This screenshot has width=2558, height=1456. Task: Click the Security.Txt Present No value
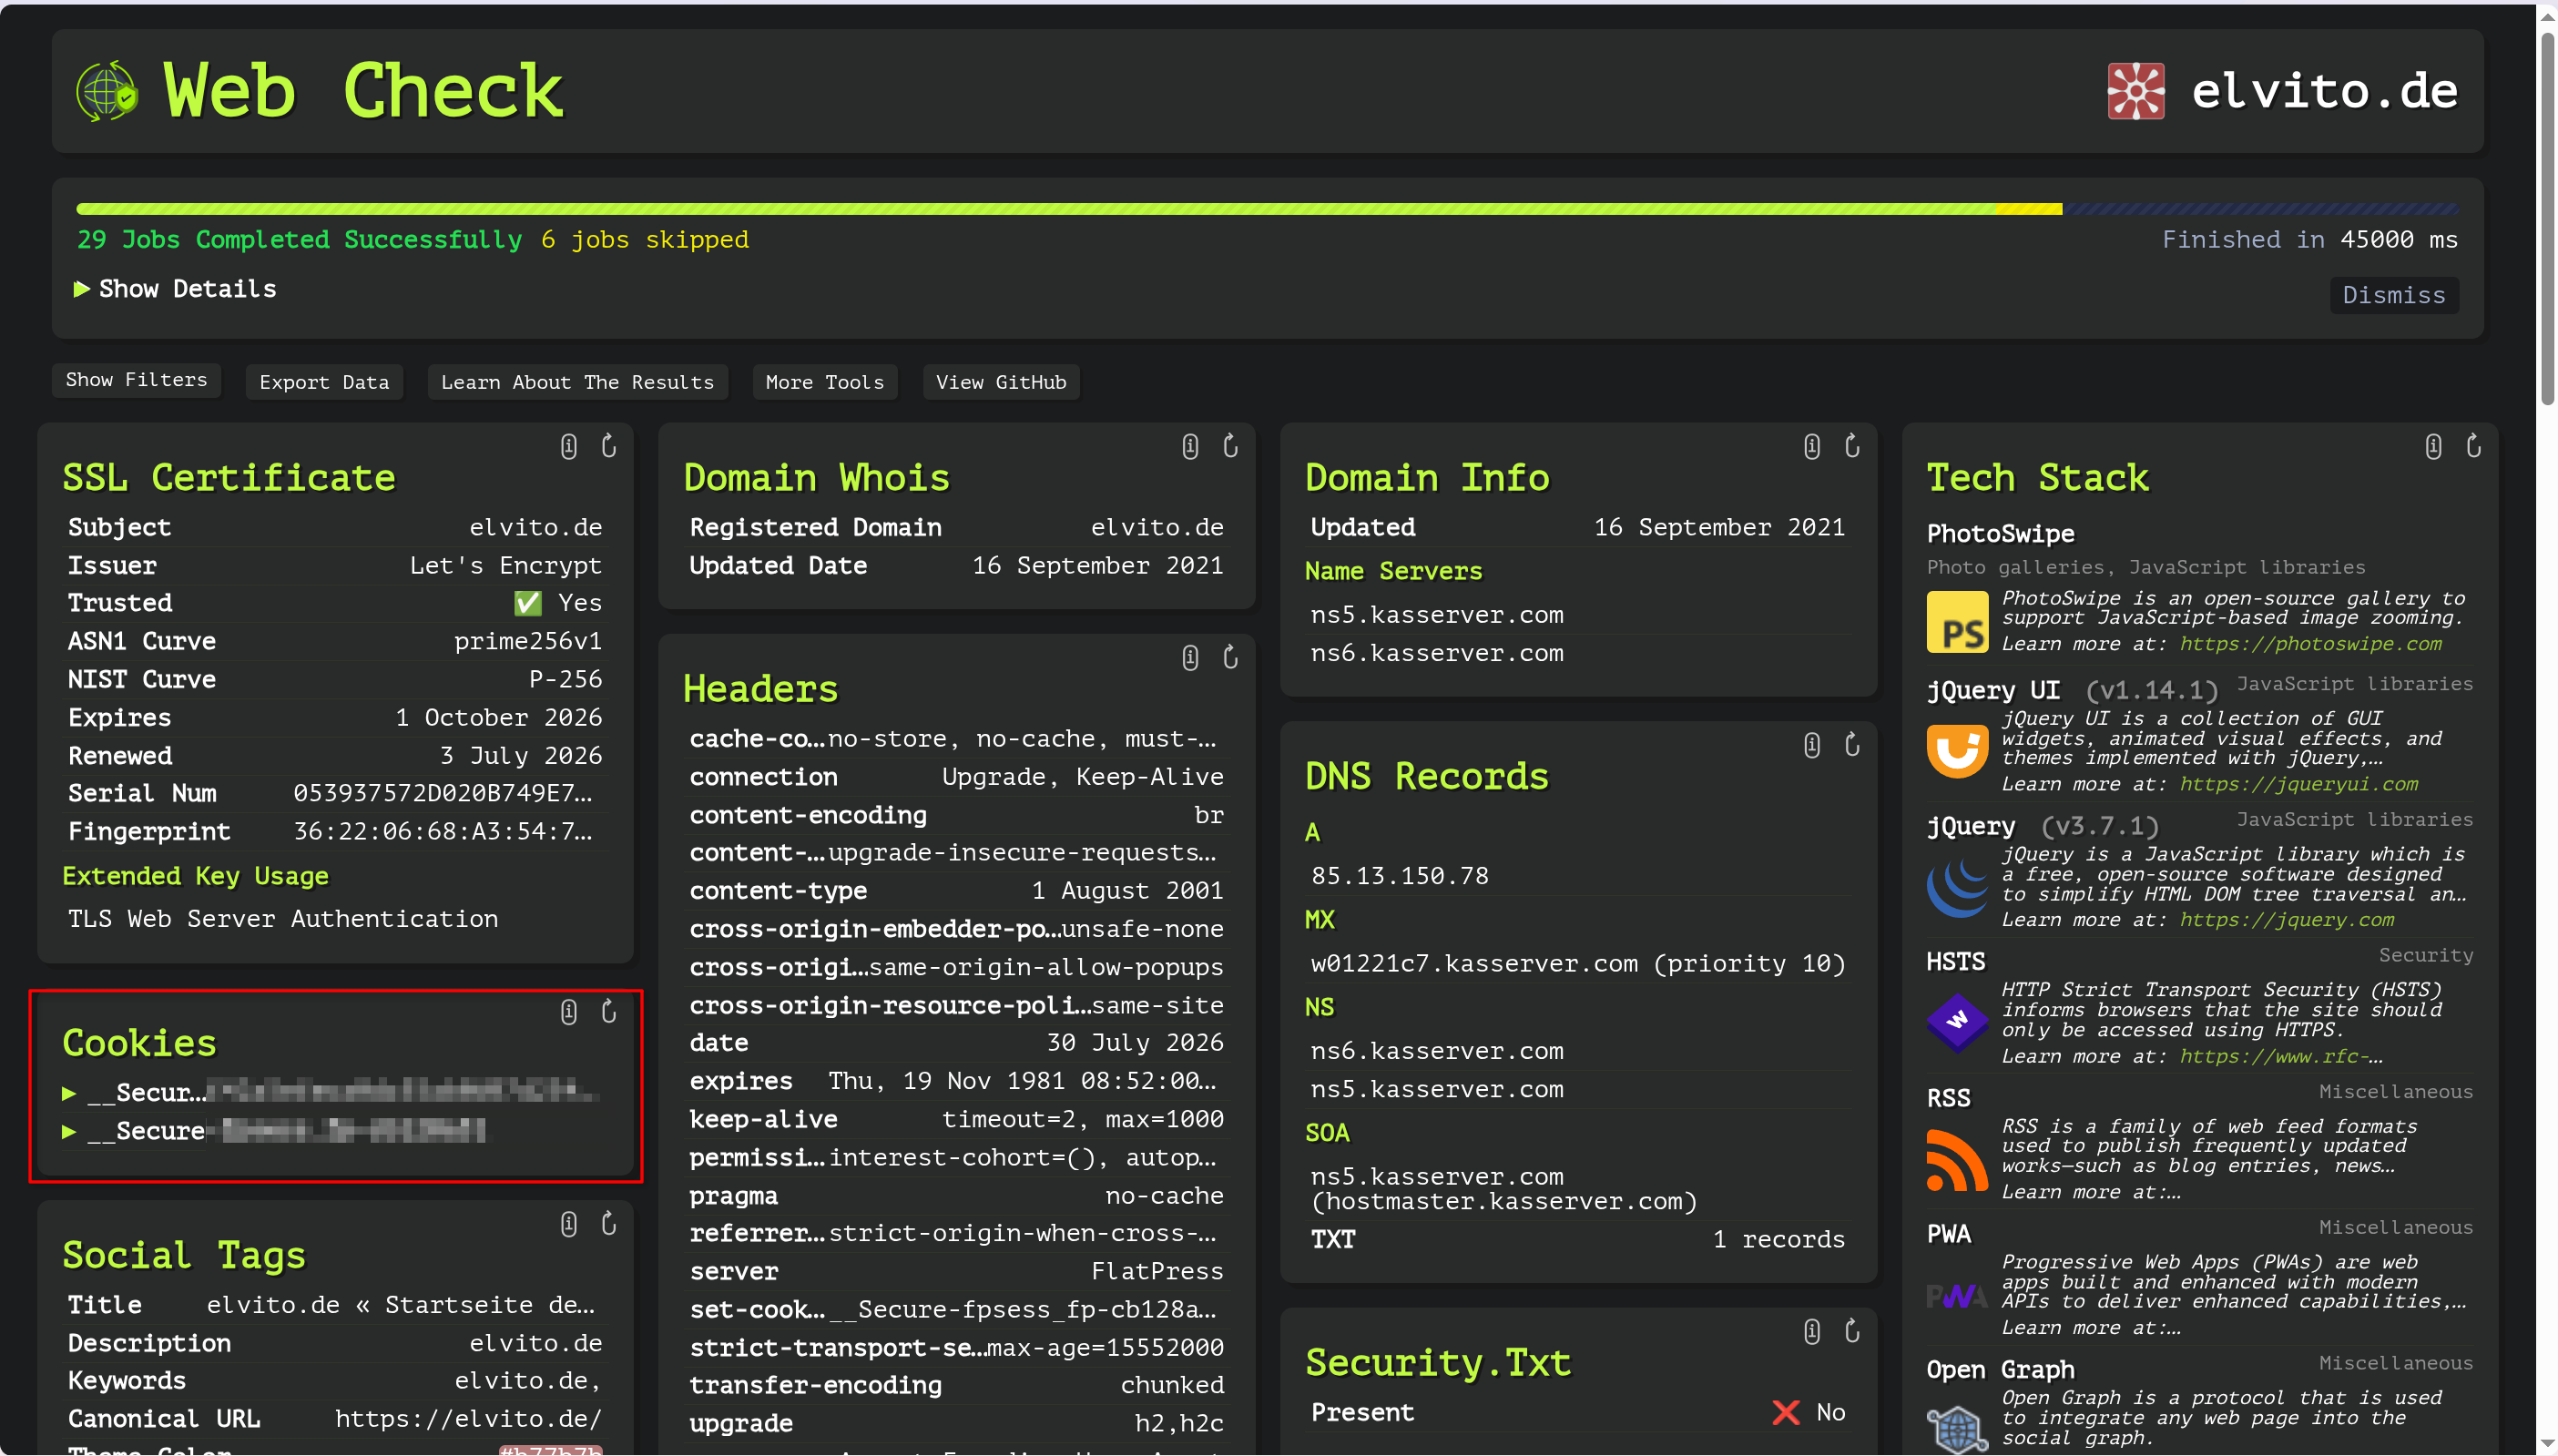[1808, 1412]
